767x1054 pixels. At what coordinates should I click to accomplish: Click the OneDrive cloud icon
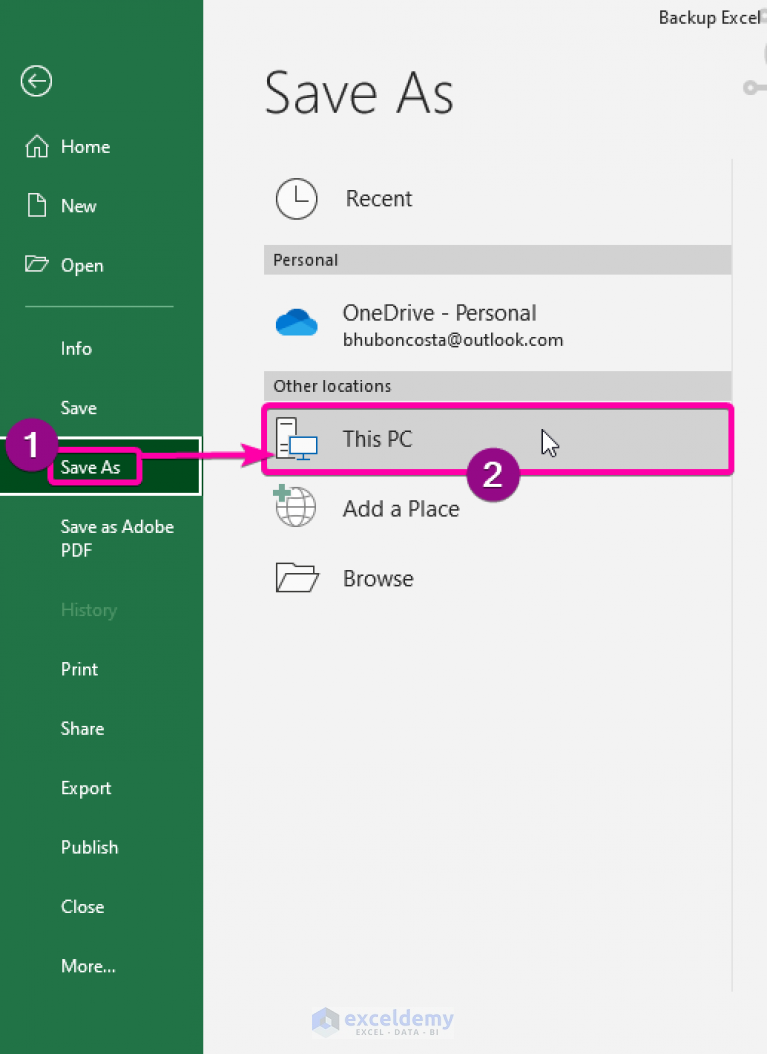296,322
